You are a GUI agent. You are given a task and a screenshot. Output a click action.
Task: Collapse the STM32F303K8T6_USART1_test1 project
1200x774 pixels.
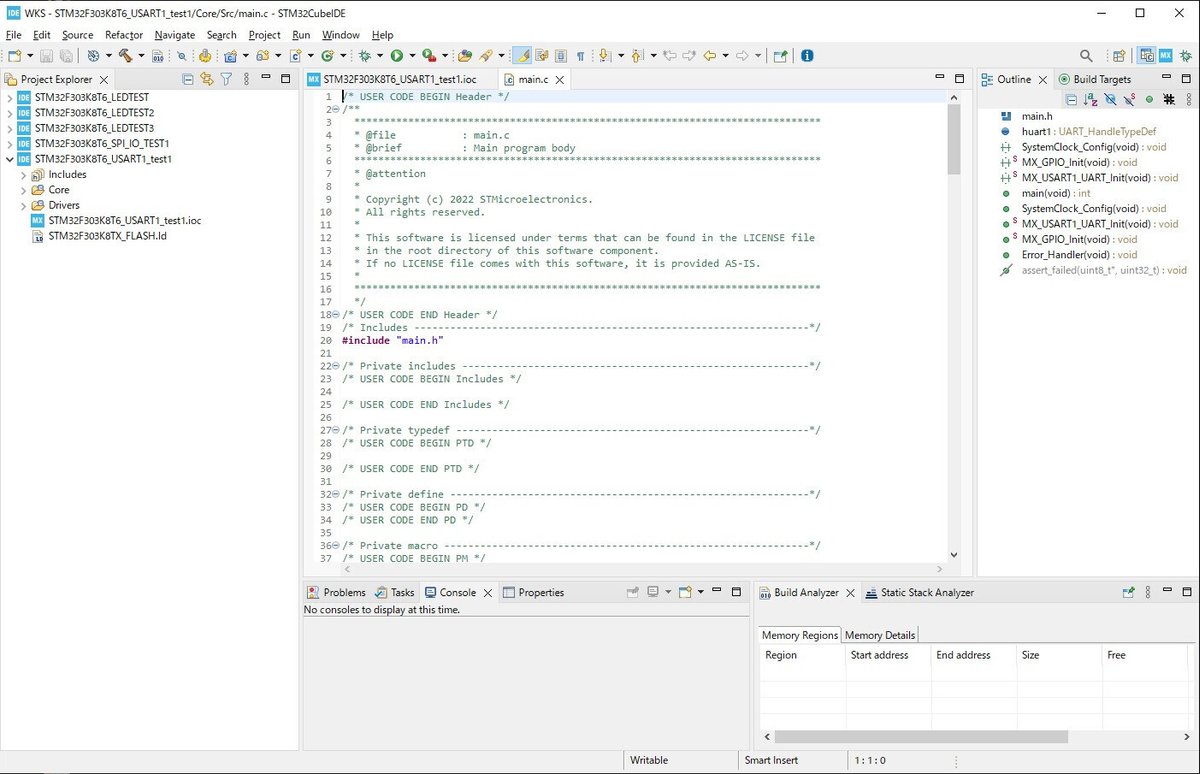coord(10,159)
